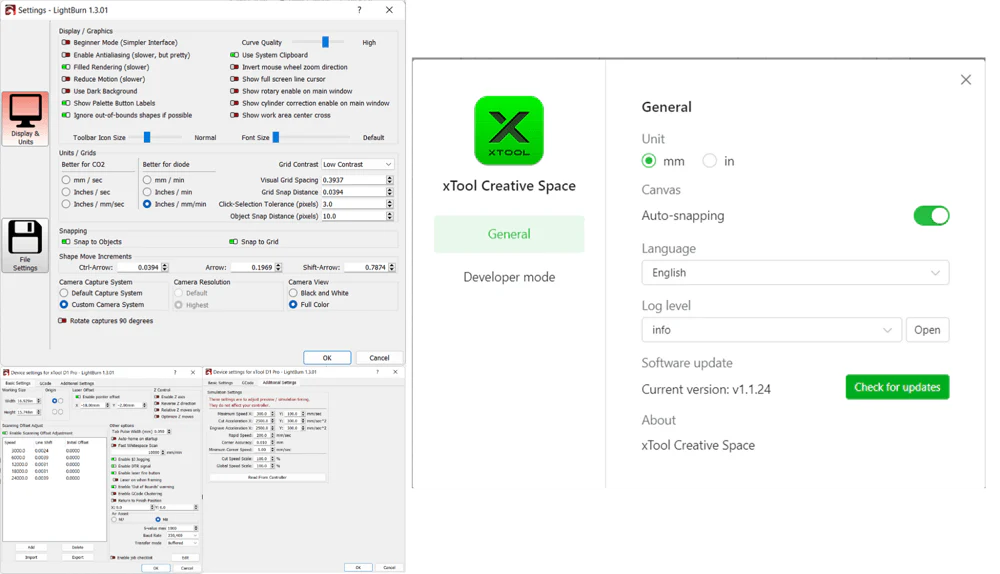Toggle Enable Antialiasing option

pos(66,55)
